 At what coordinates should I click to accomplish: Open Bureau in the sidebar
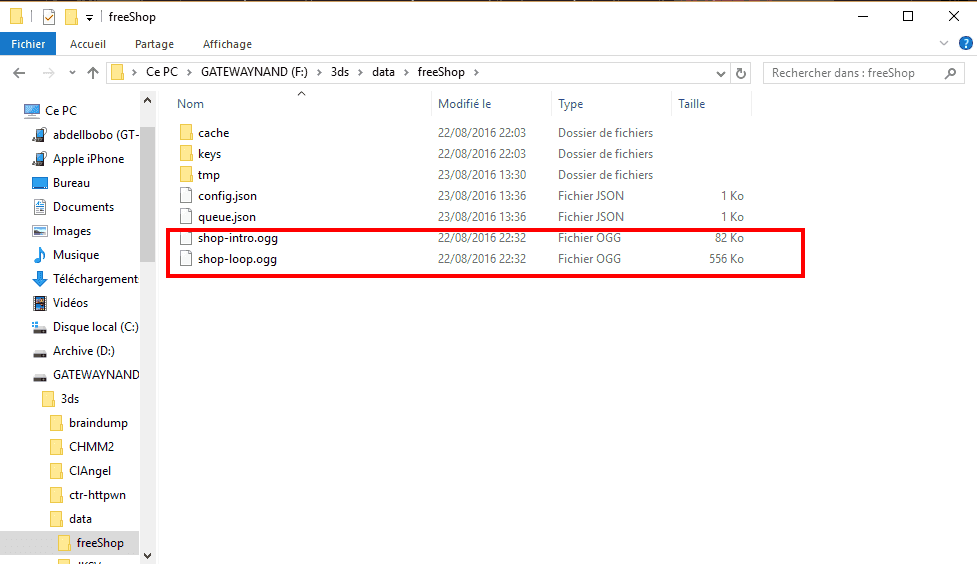pos(71,183)
